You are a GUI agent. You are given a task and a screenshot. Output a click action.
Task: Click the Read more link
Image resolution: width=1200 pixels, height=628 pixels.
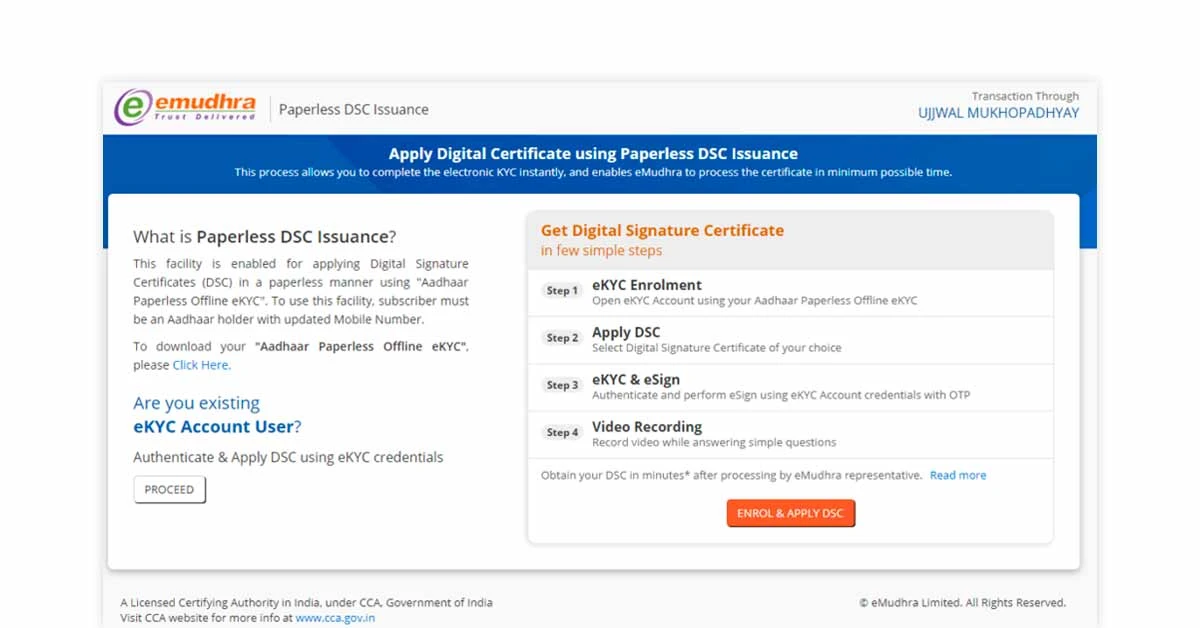(x=957, y=475)
